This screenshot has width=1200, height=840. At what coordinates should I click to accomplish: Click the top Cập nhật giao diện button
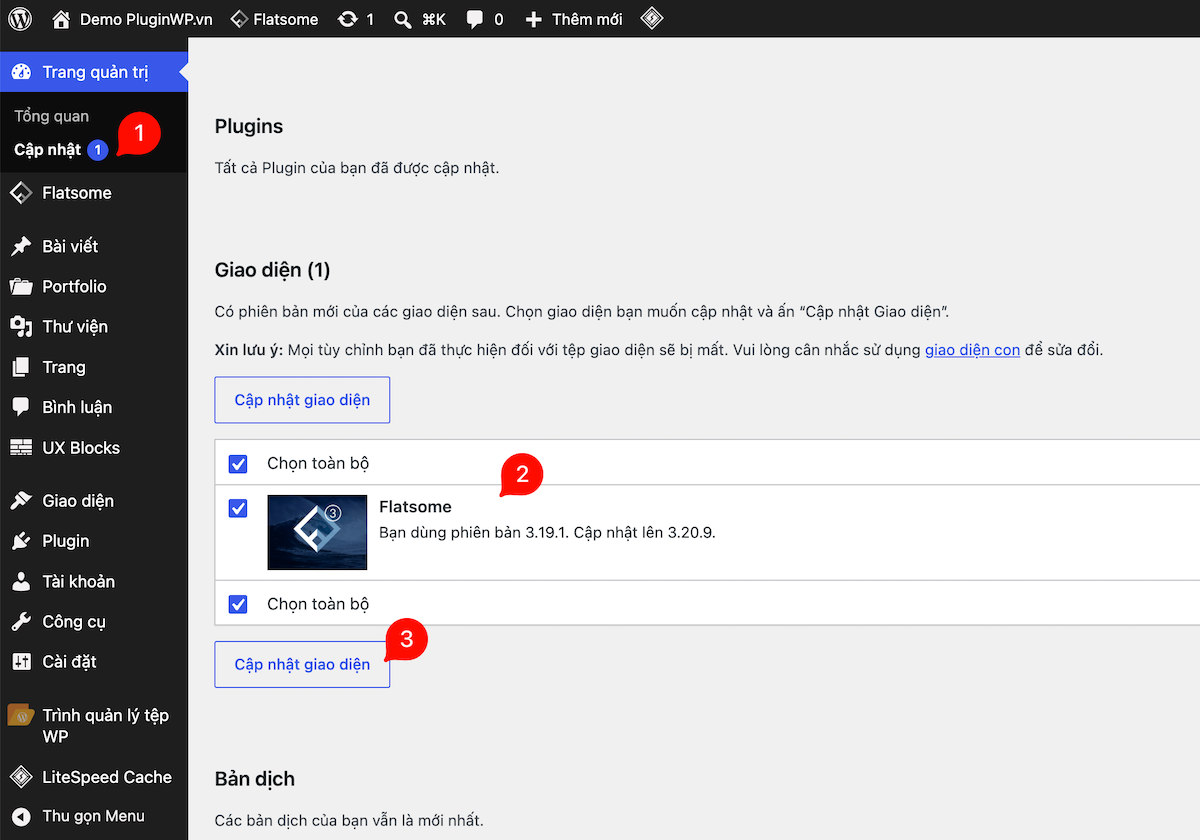302,400
